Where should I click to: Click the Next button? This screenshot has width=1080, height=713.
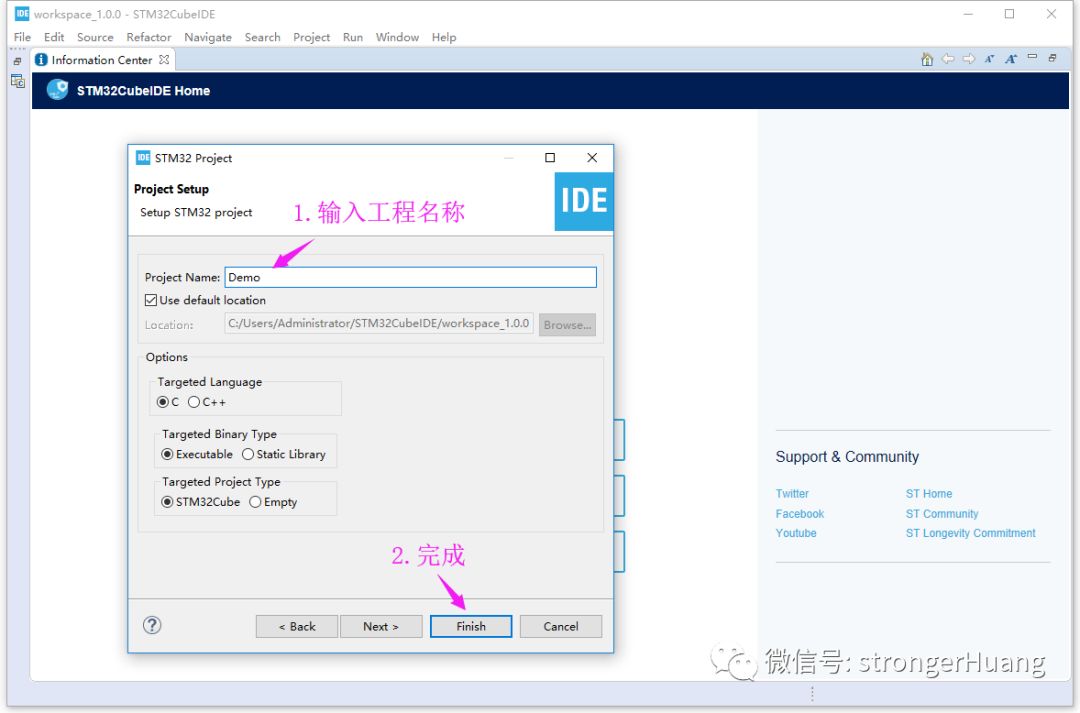pyautogui.click(x=381, y=626)
